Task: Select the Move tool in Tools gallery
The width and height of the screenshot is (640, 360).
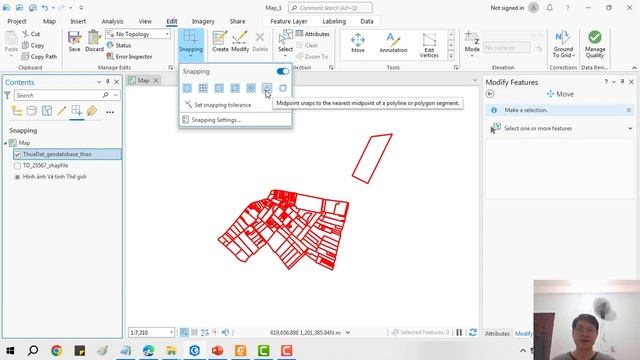Action: 358,43
